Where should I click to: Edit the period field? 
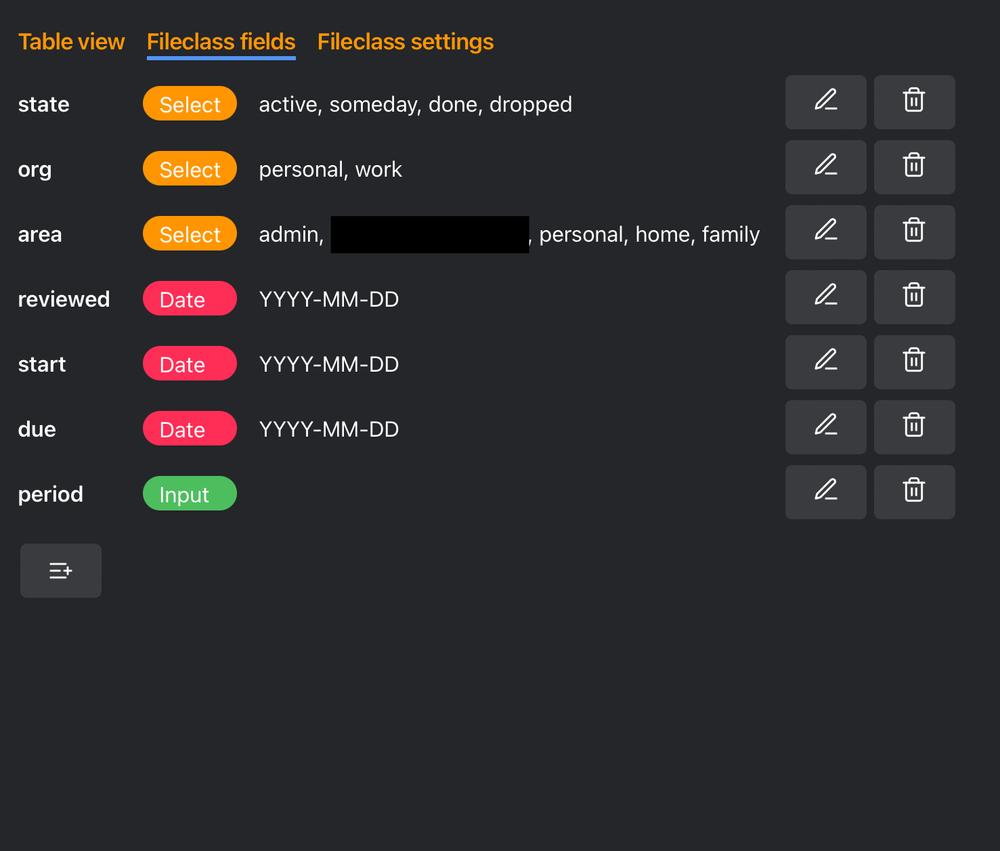point(825,492)
